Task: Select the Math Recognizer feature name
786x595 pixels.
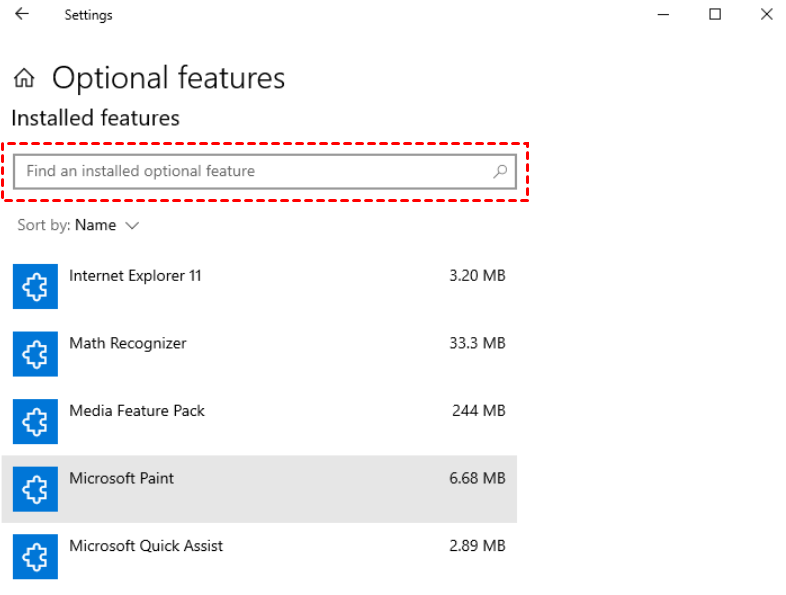Action: pos(128,343)
